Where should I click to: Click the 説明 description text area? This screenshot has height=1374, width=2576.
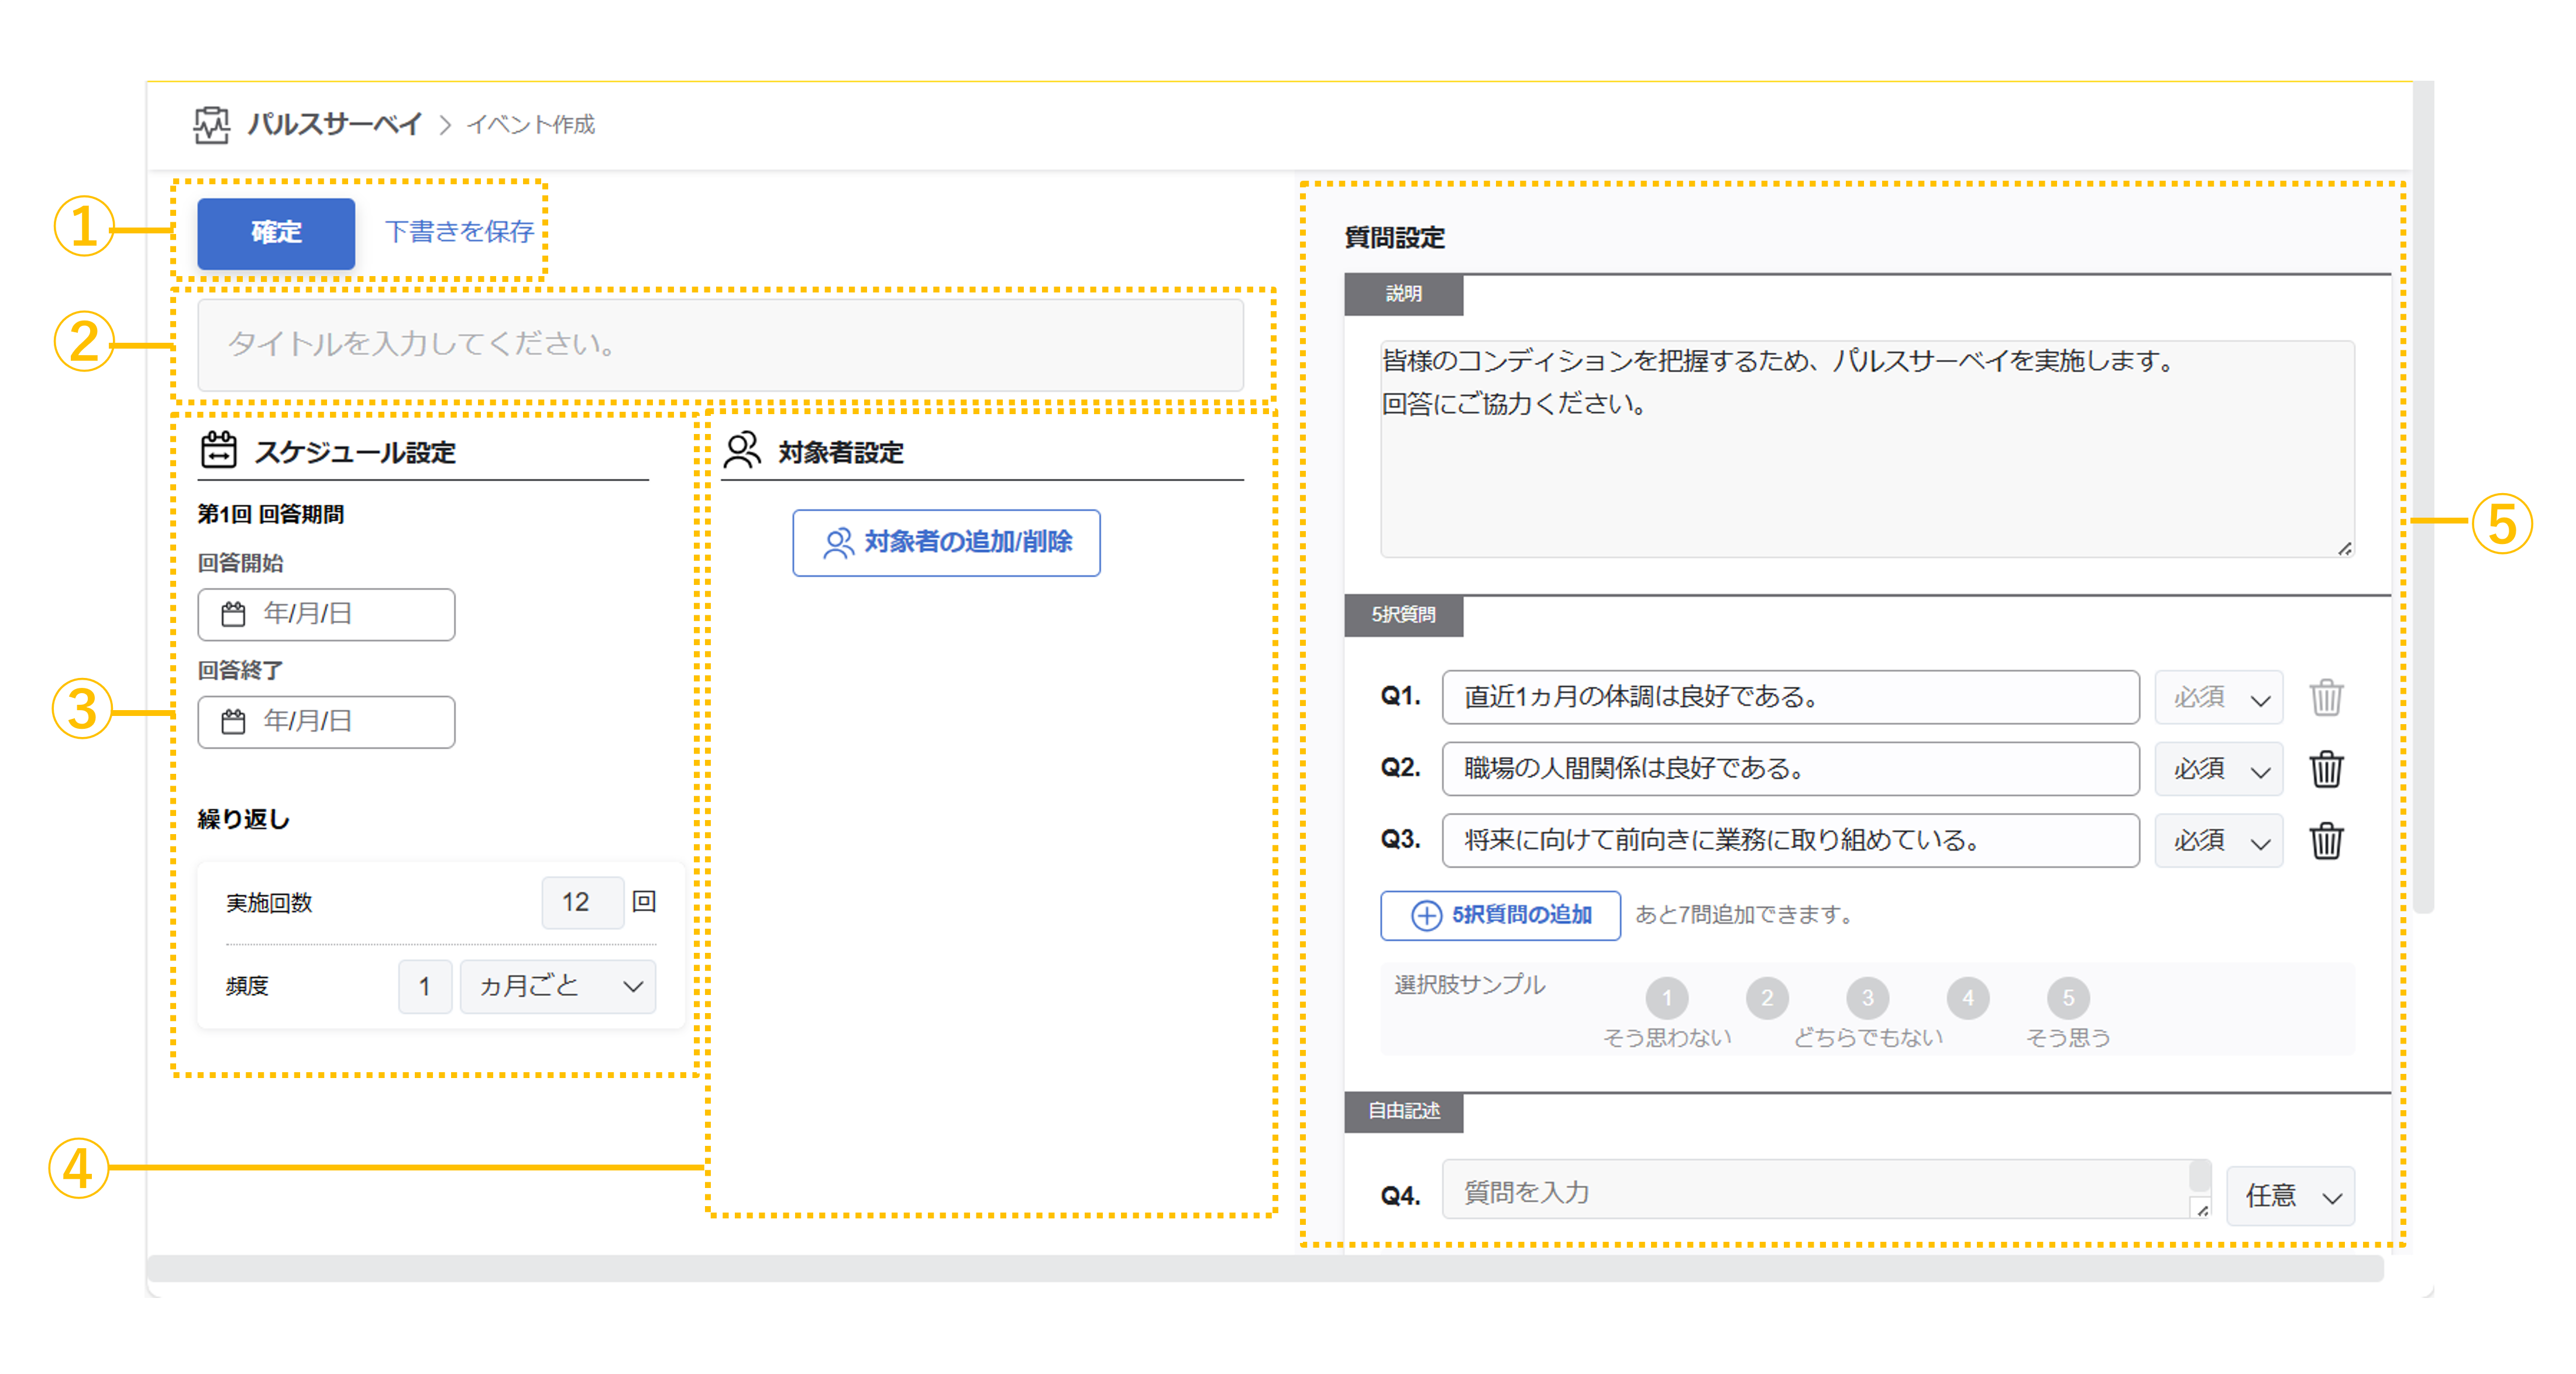click(x=1867, y=449)
